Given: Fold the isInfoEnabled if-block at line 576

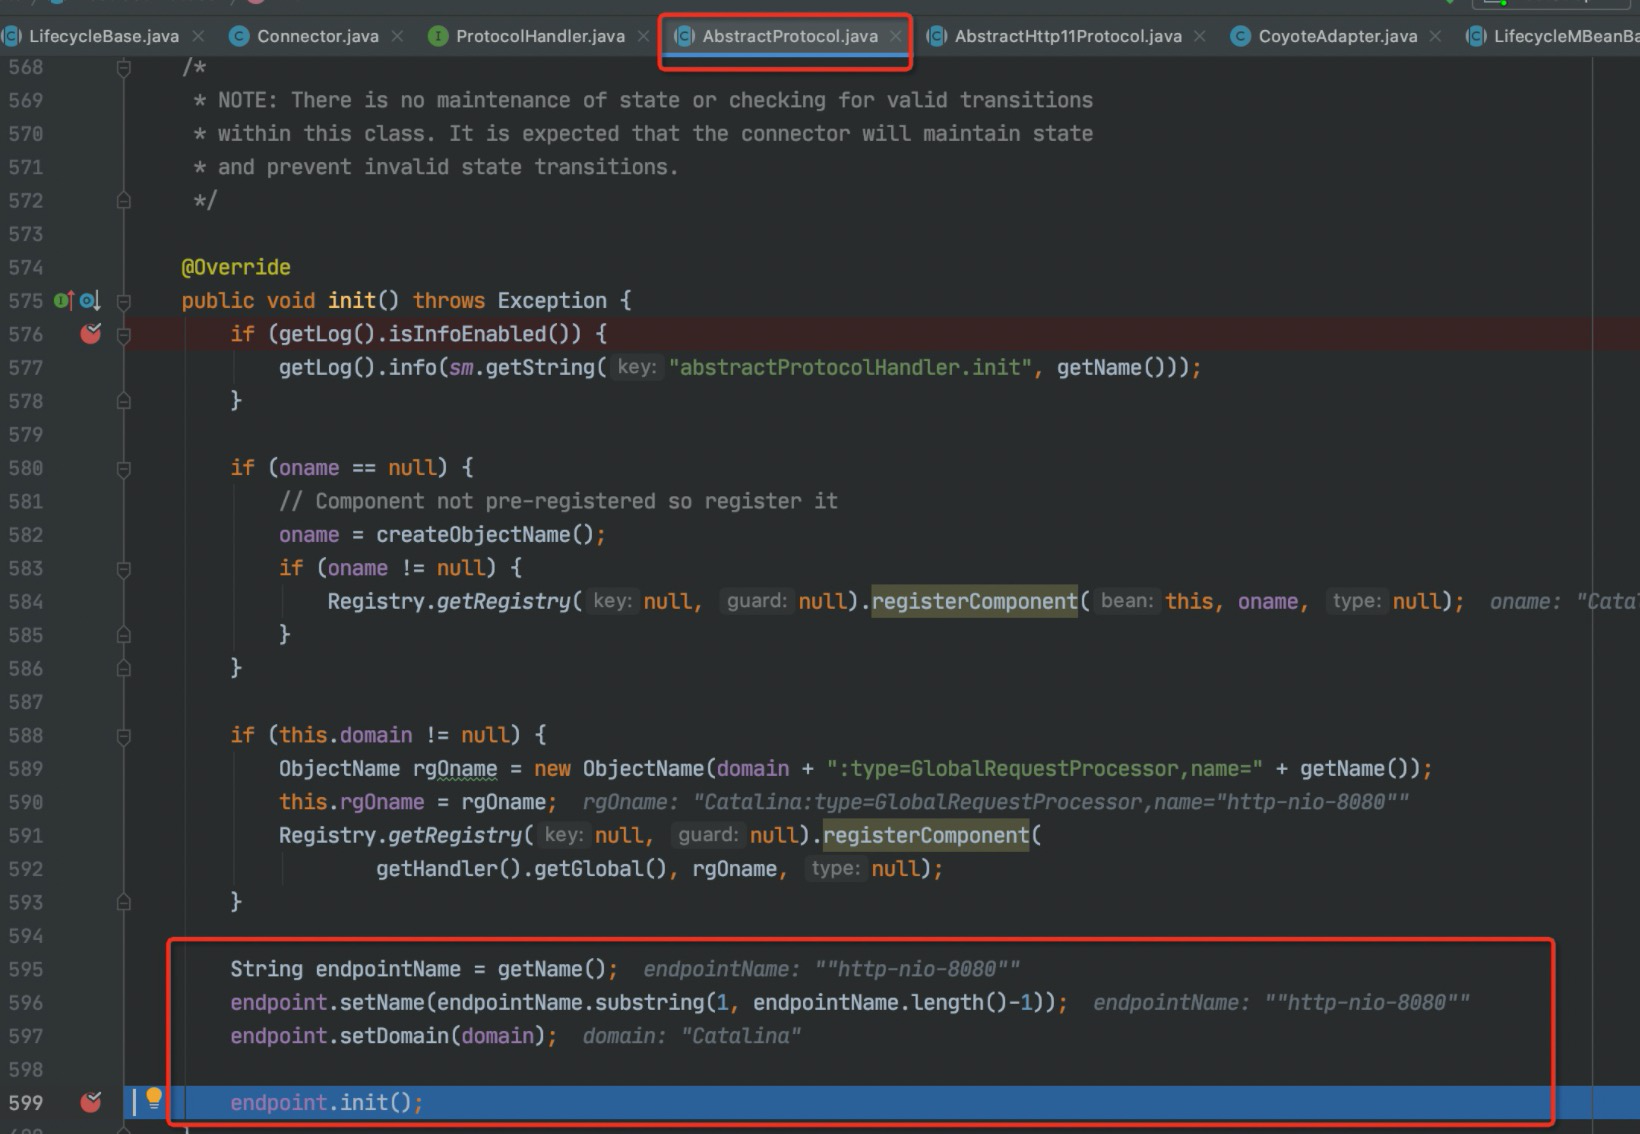Looking at the screenshot, I should [124, 335].
